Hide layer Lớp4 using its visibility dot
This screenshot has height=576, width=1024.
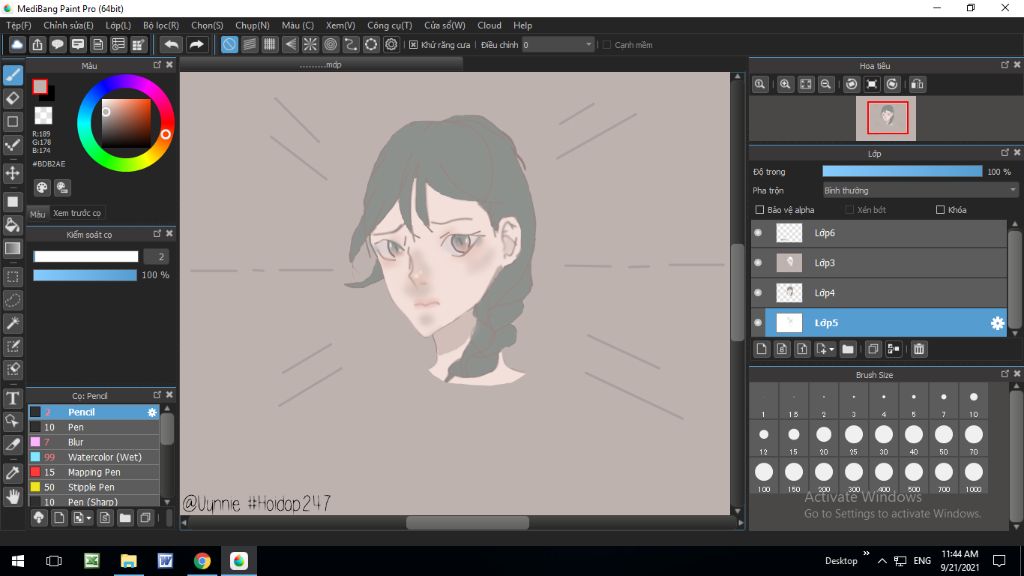758,293
